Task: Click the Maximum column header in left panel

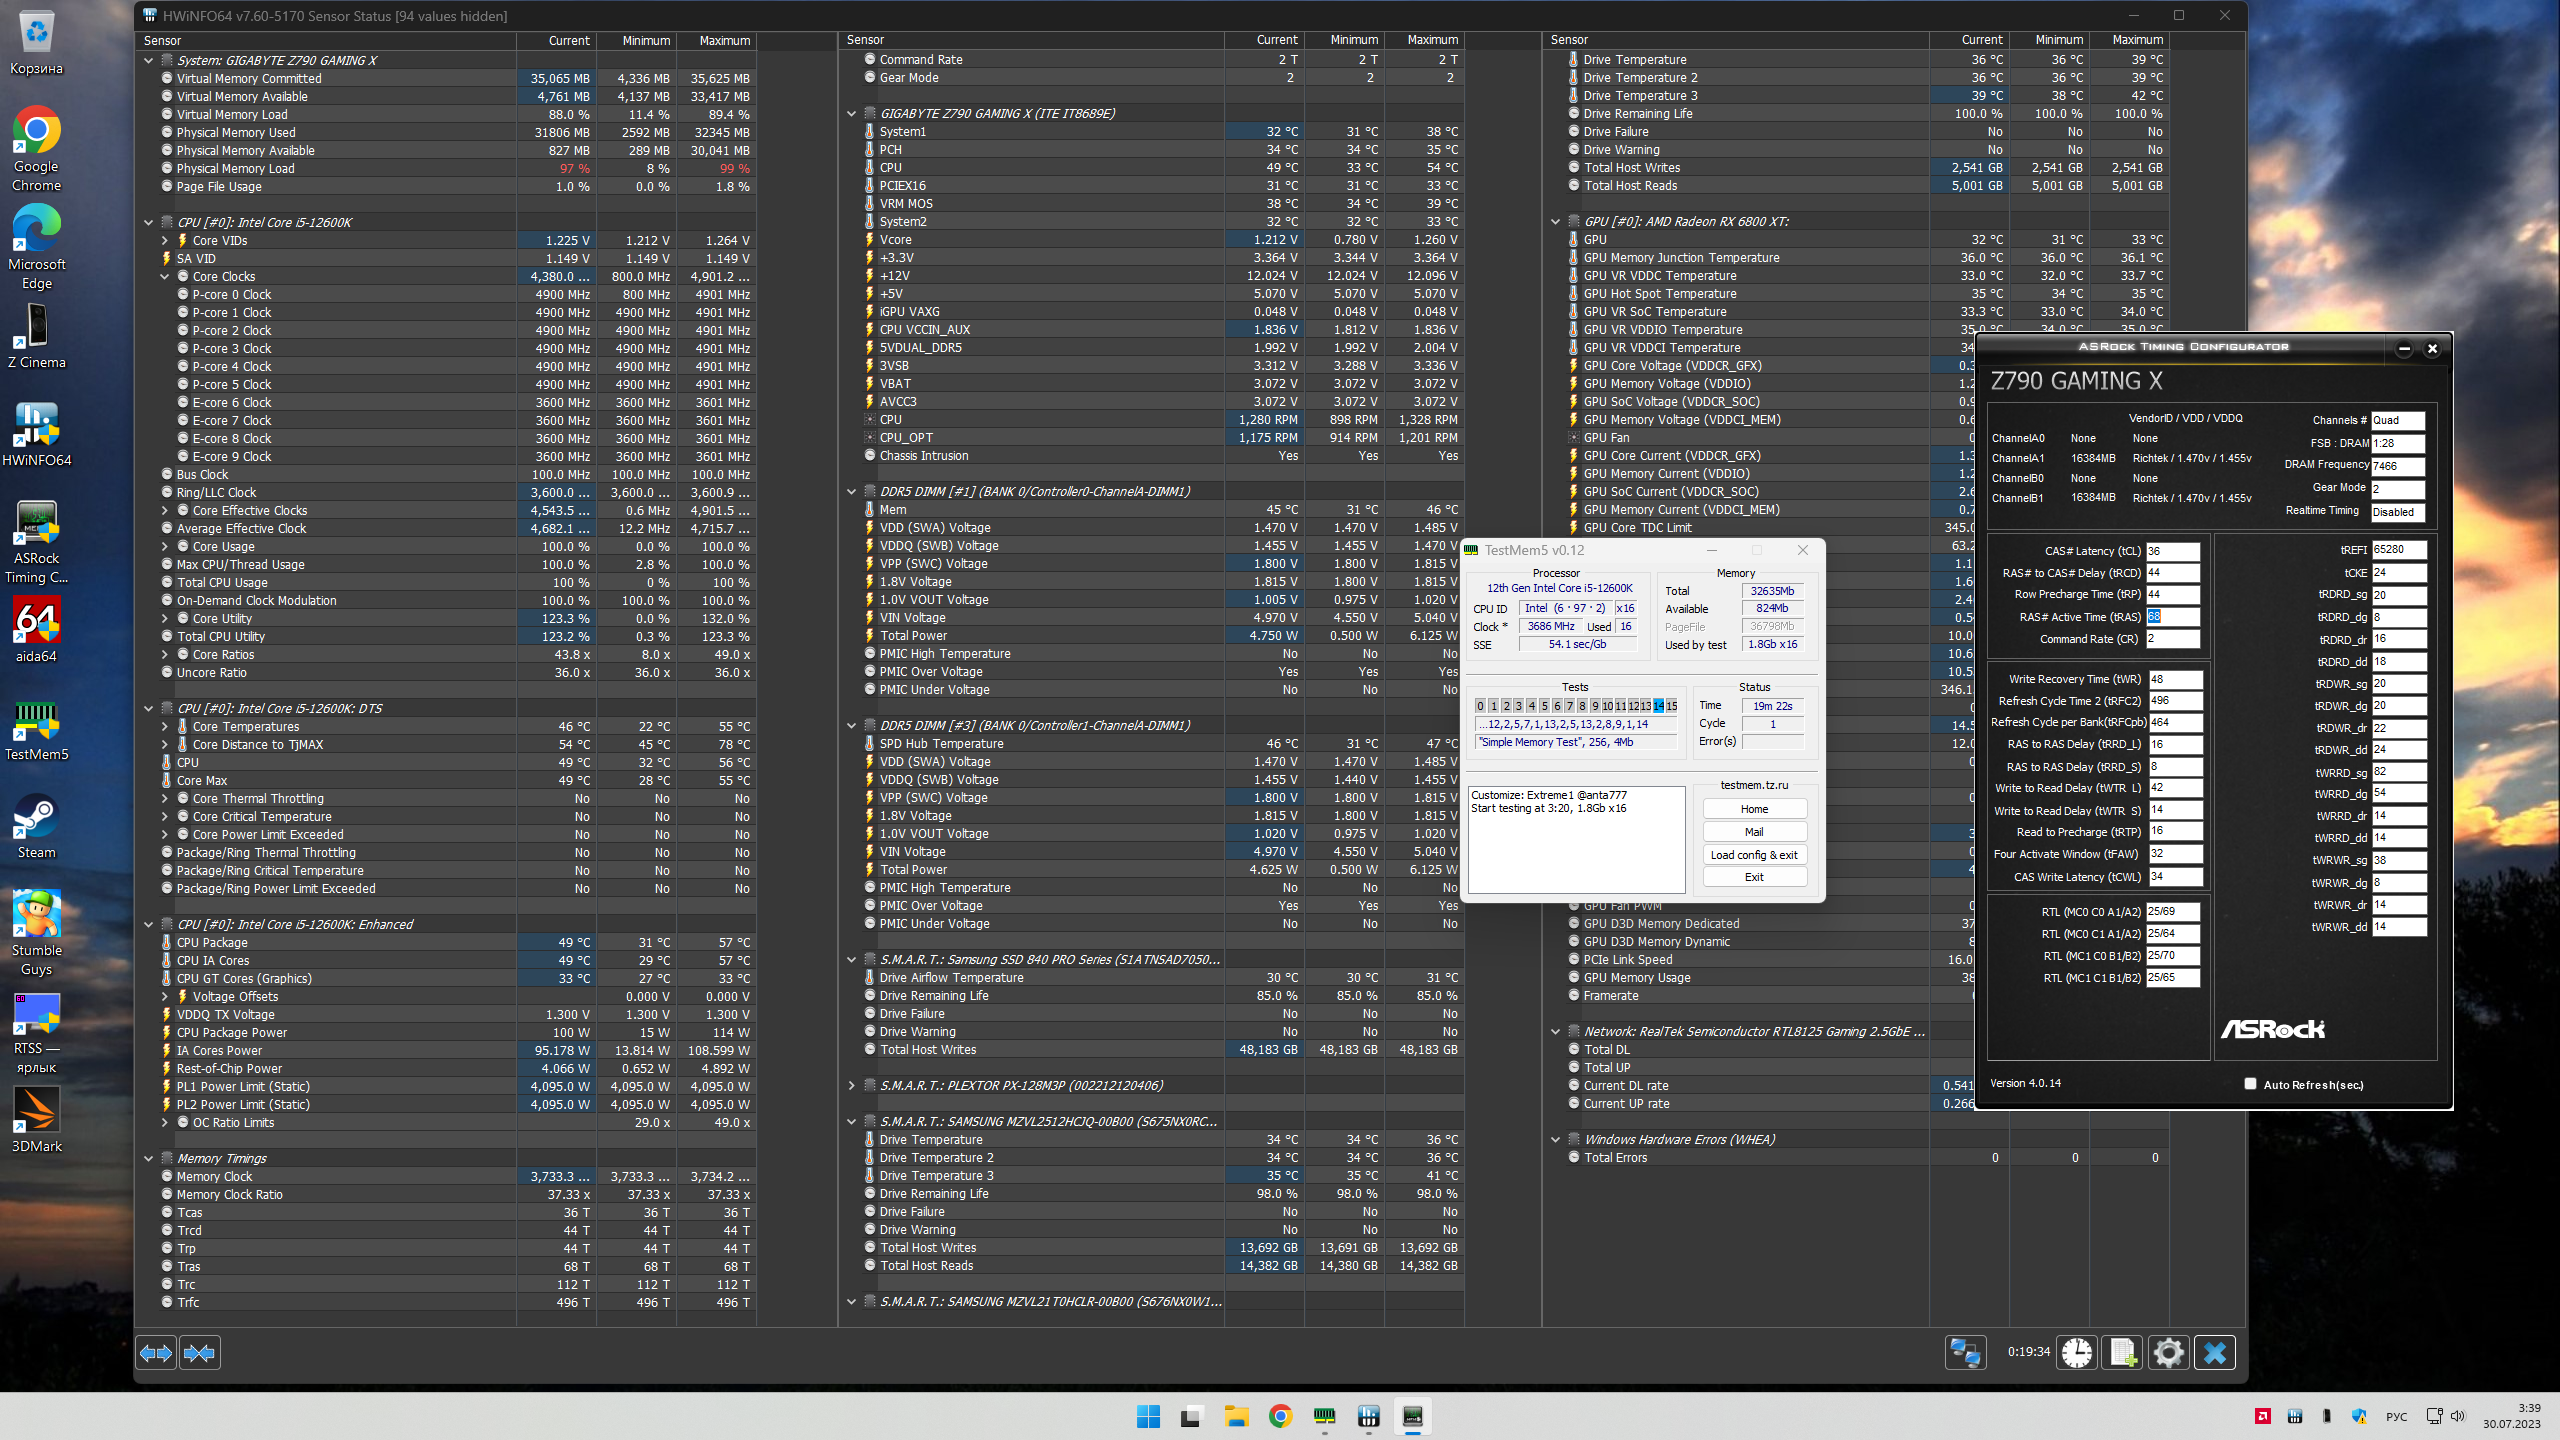Action: pos(724,41)
